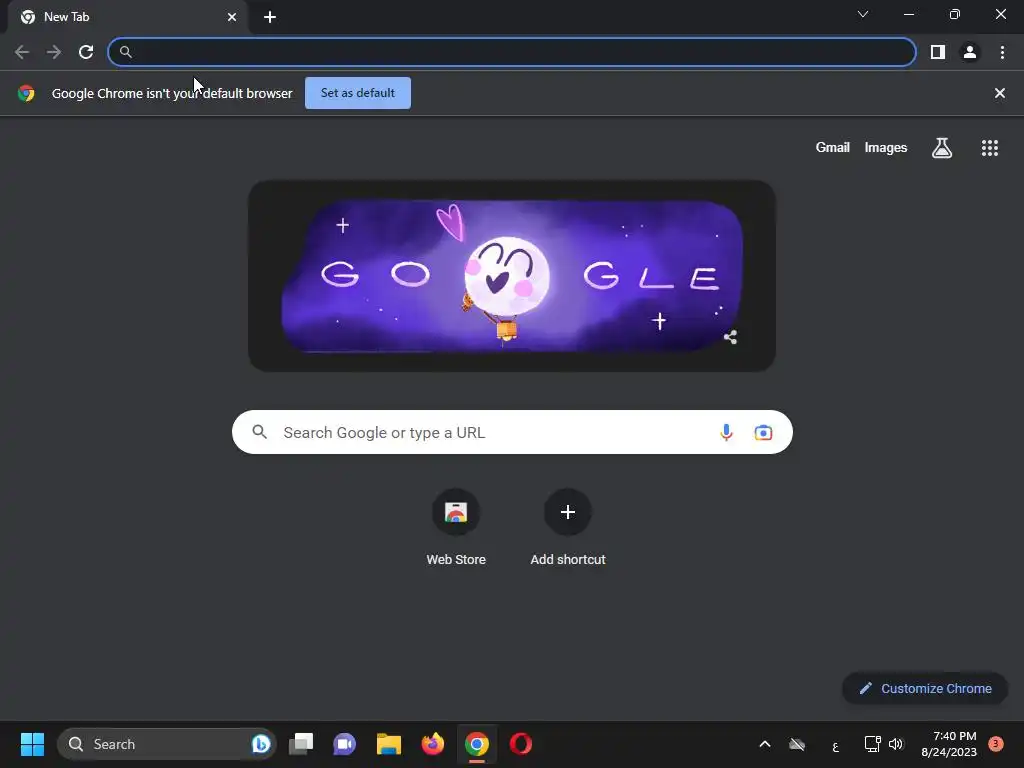This screenshot has width=1024, height=768.
Task: Show hidden system tray icons
Action: coord(765,744)
